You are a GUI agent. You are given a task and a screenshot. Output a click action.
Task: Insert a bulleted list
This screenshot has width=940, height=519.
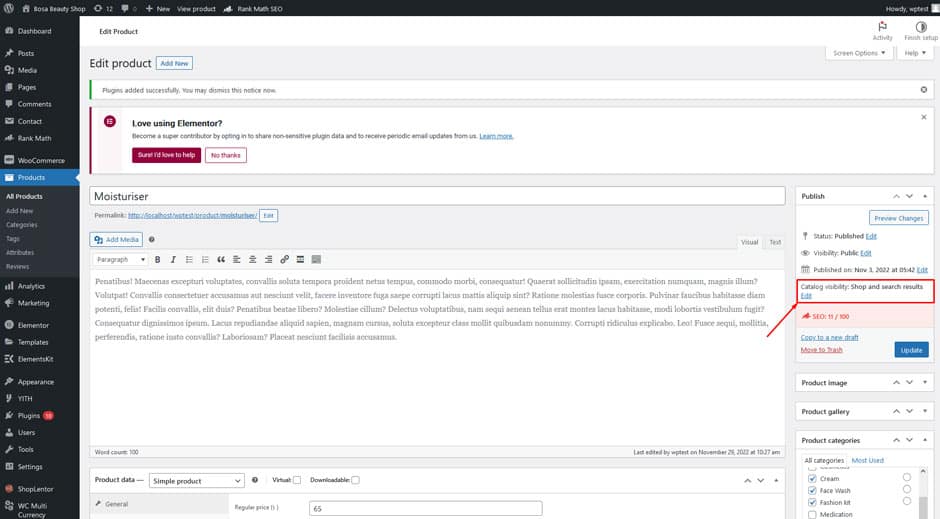tap(189, 260)
